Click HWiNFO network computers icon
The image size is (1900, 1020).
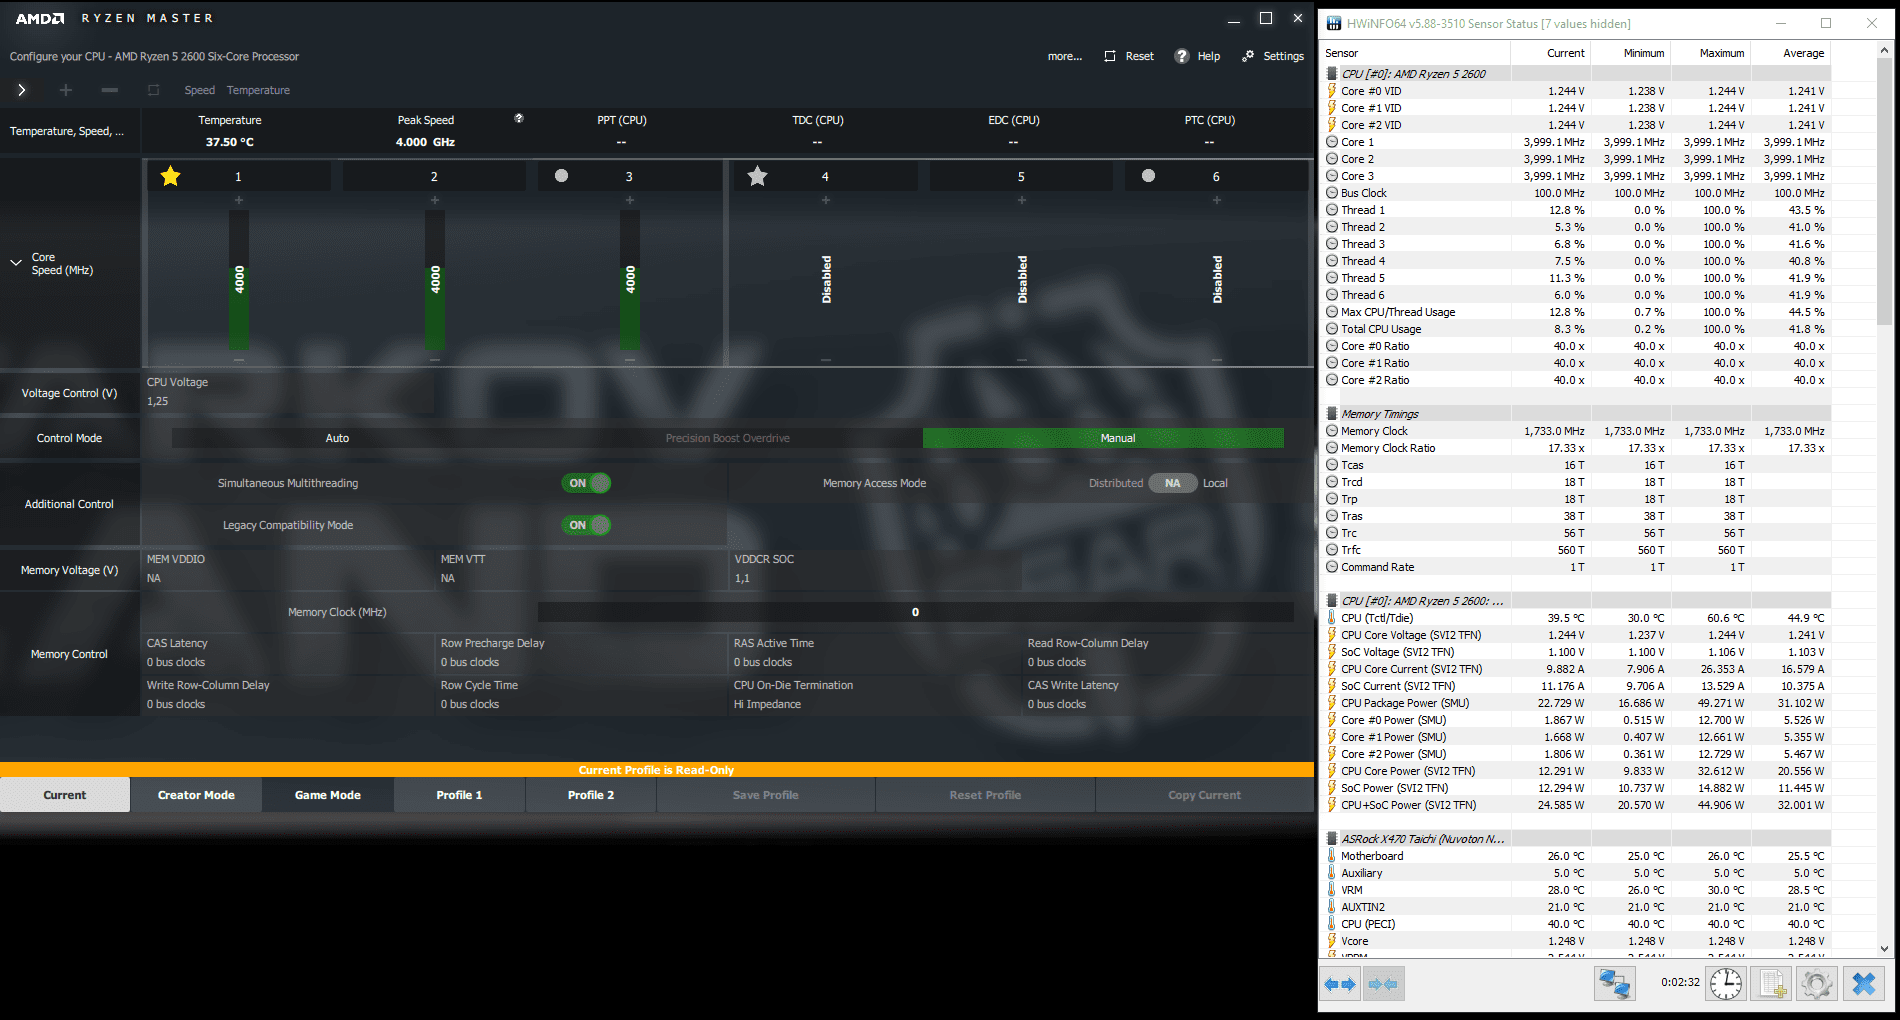[1614, 984]
